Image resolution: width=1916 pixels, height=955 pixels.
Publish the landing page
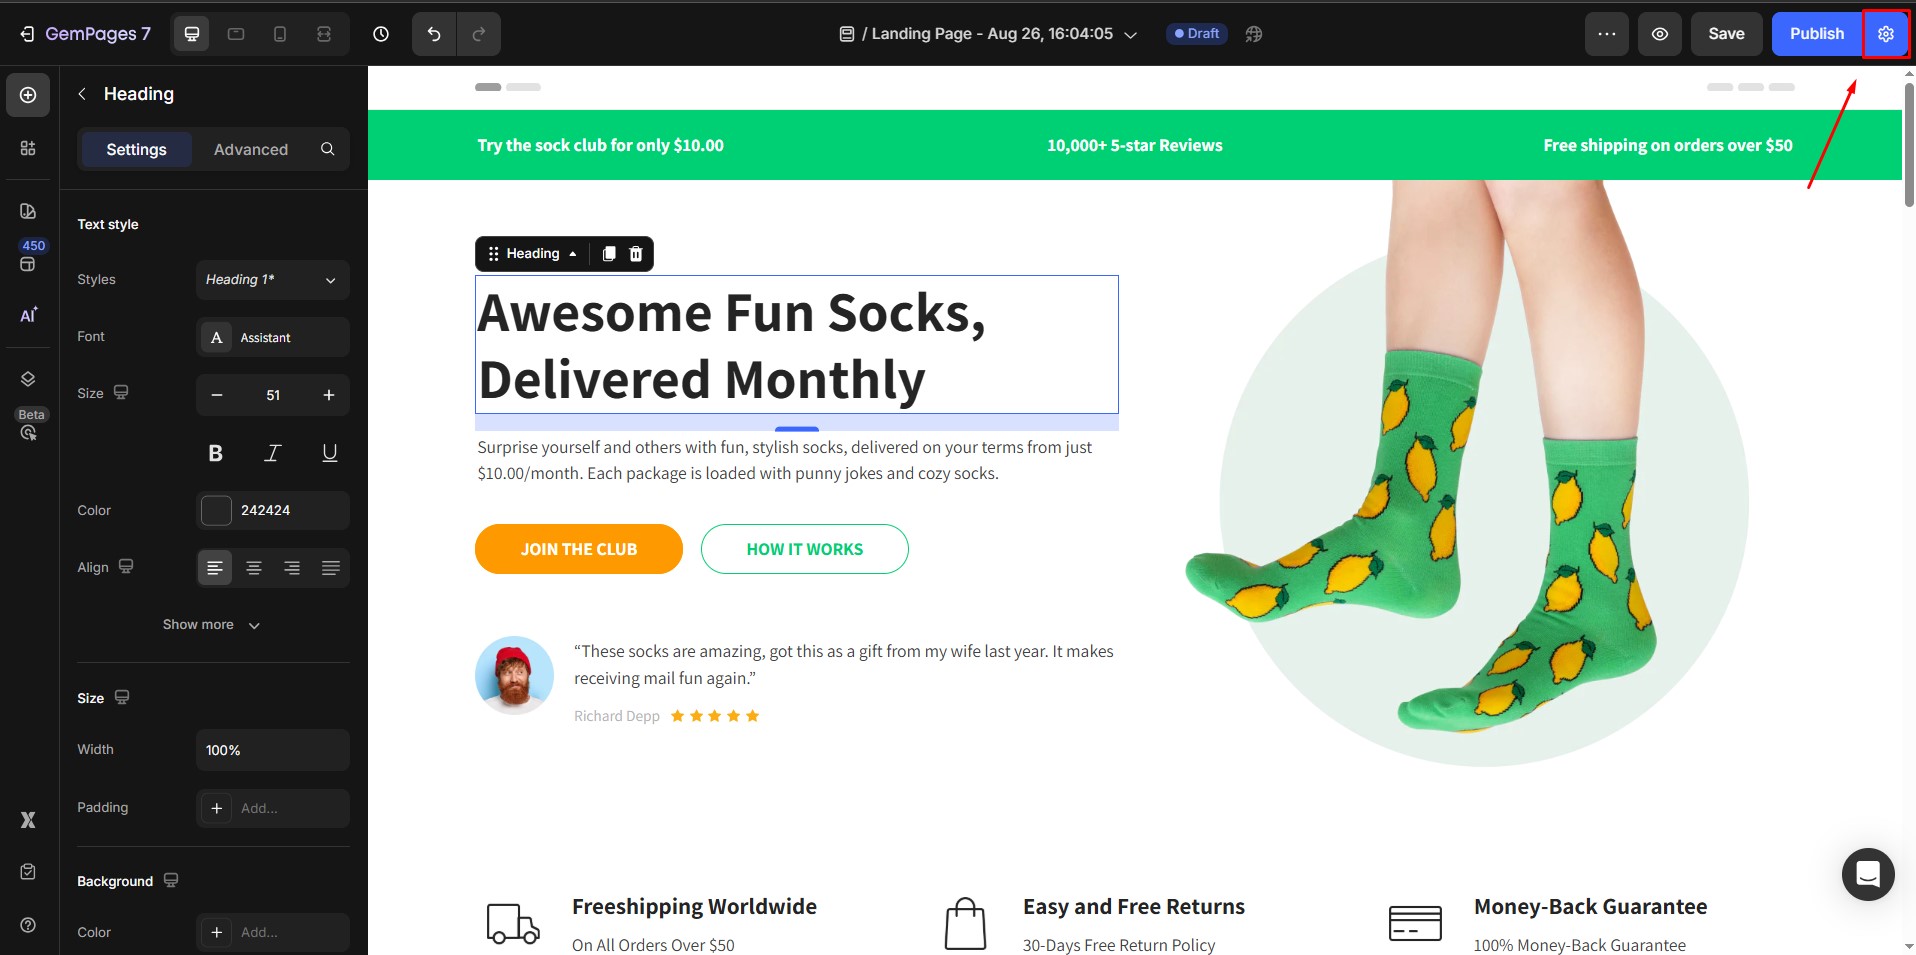[1815, 33]
